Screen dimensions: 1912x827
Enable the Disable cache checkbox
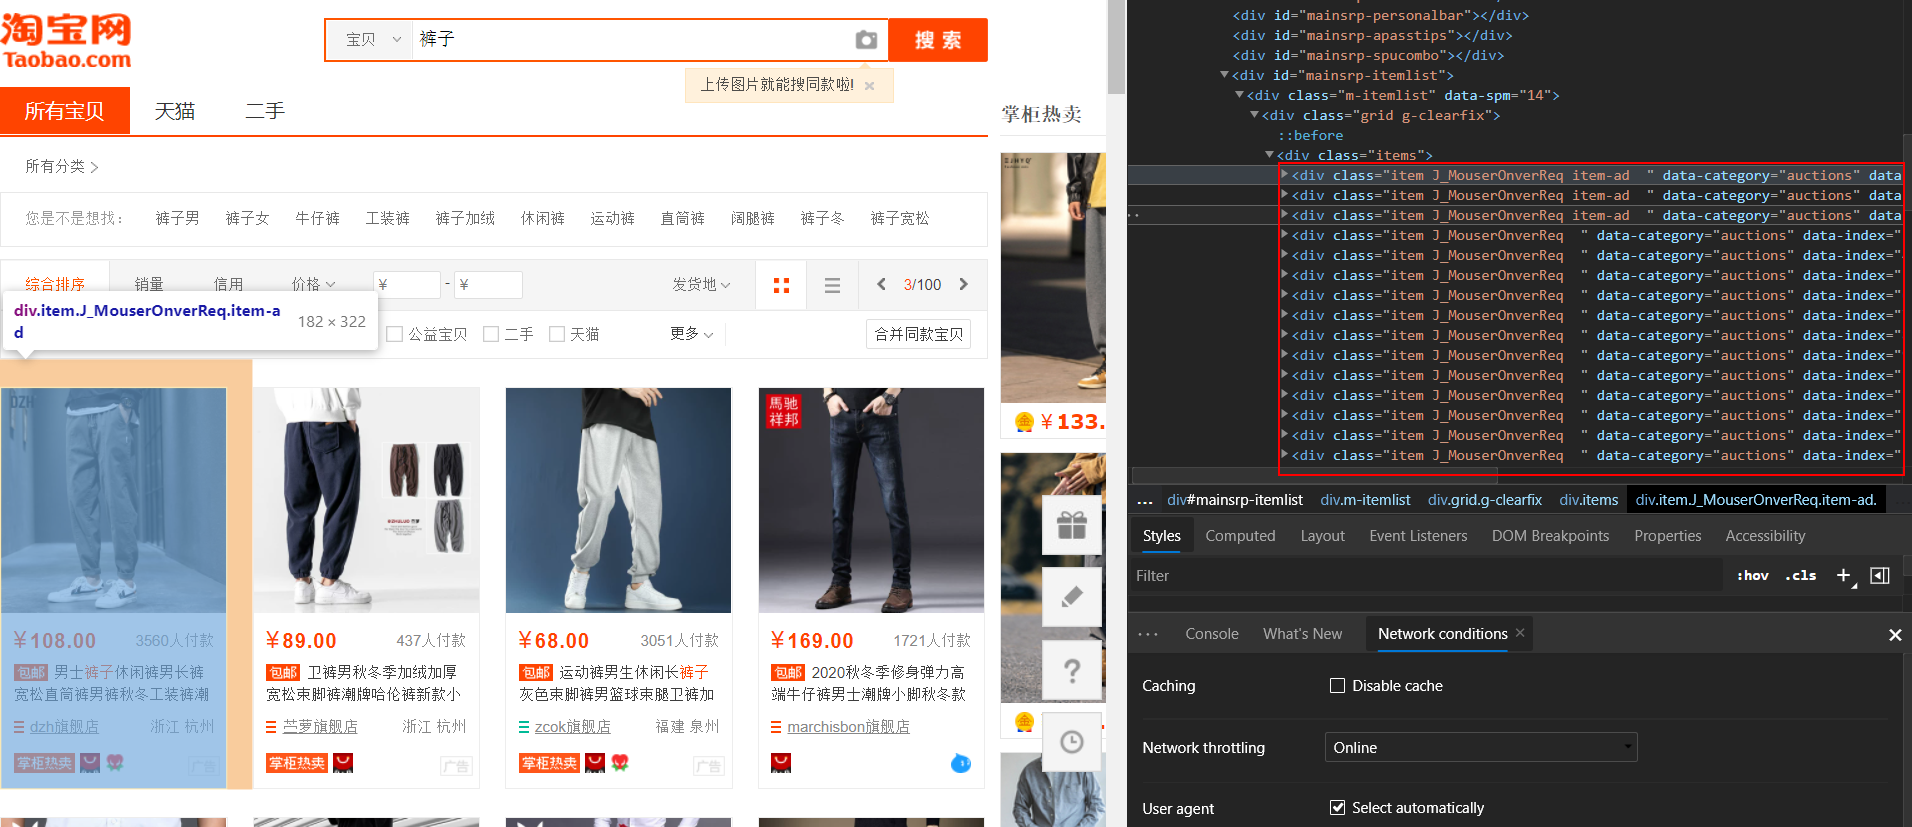(1337, 686)
